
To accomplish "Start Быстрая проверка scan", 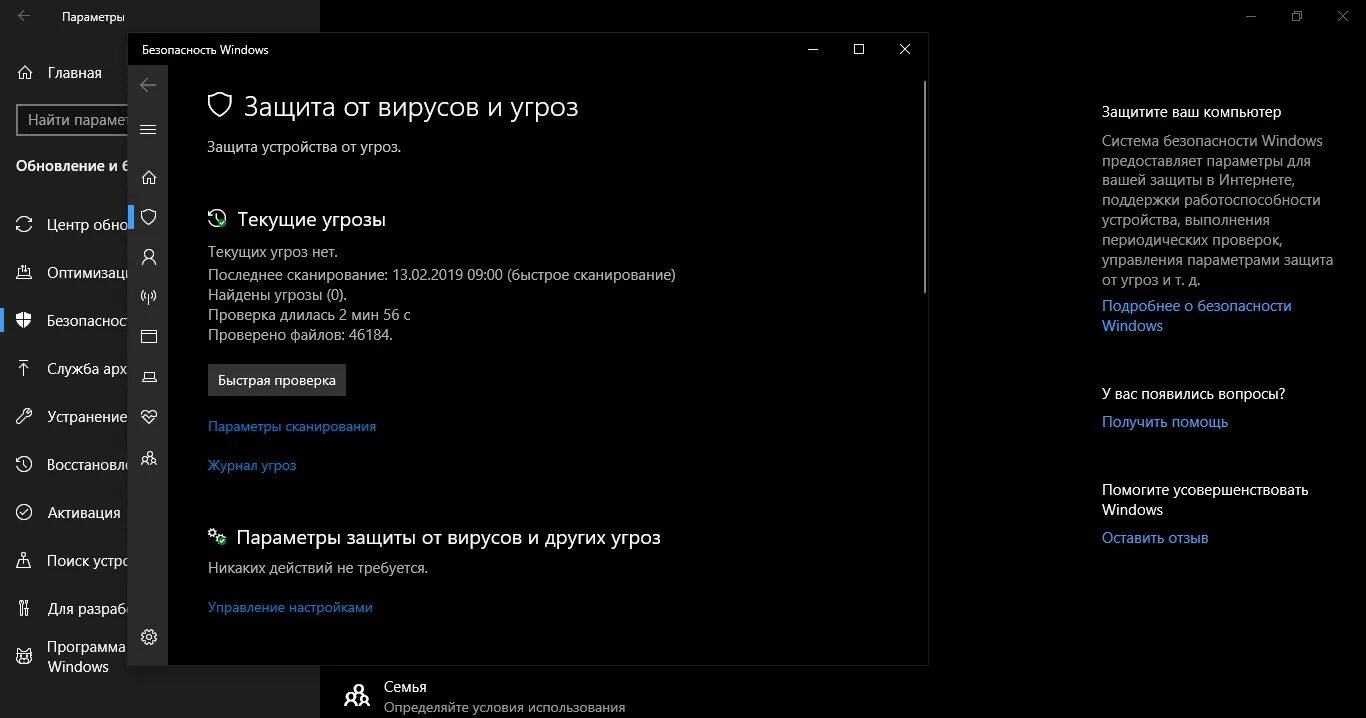I will coord(277,380).
